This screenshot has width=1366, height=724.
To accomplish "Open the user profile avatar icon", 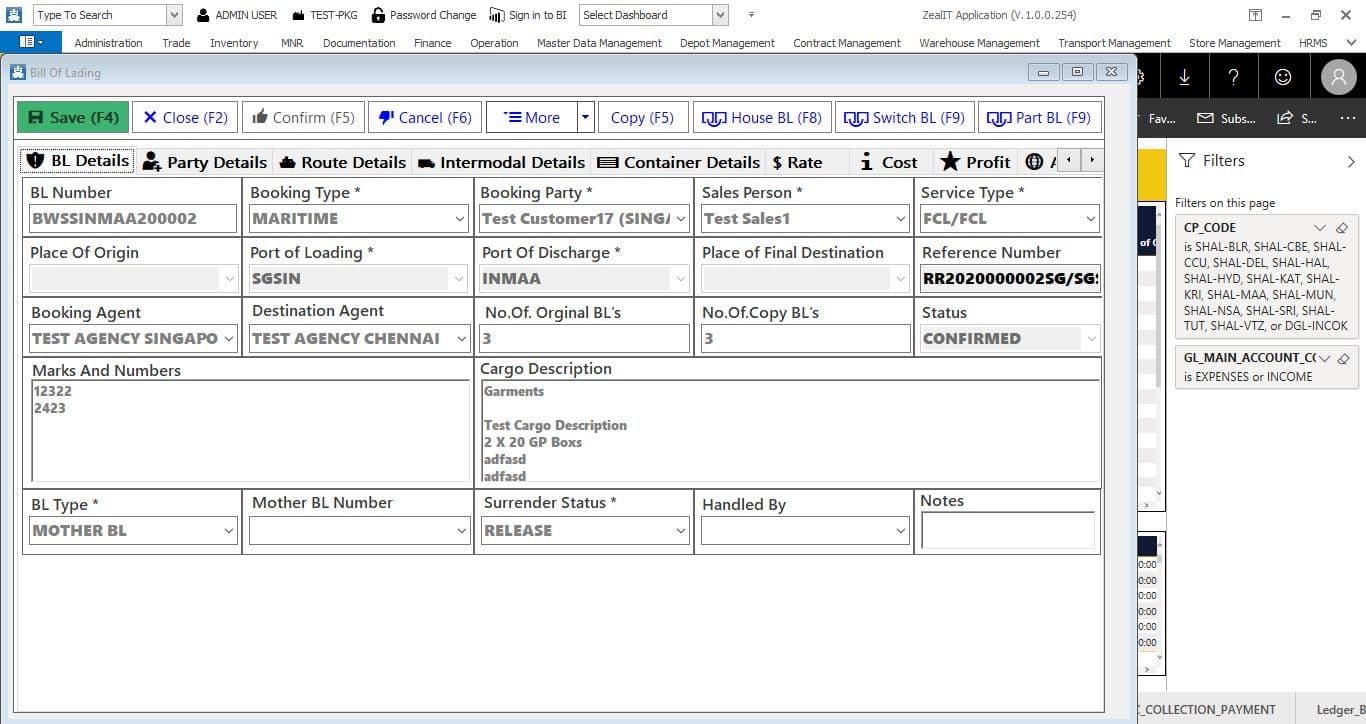I will click(1338, 77).
